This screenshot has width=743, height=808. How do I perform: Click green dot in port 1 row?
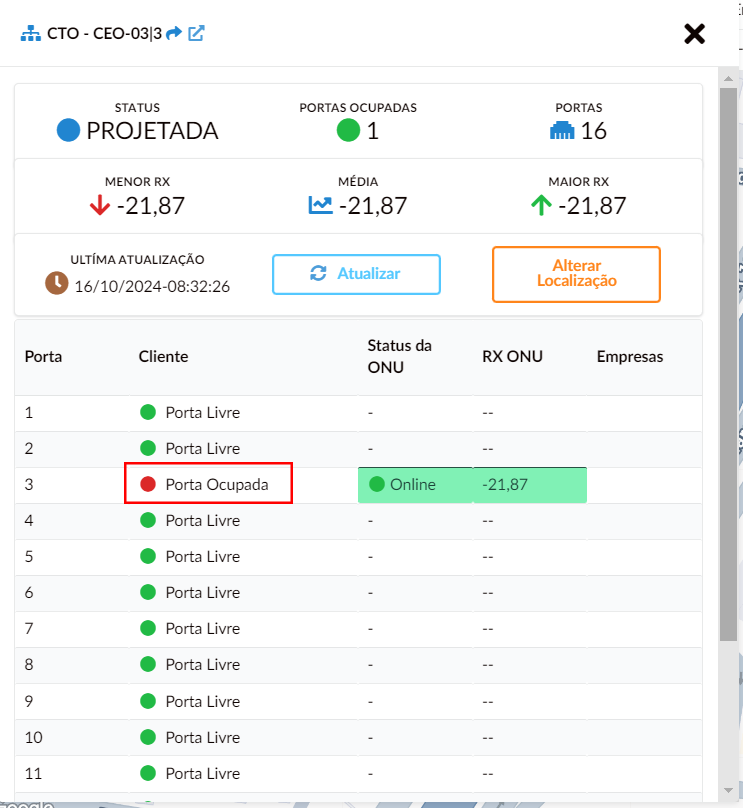pyautogui.click(x=148, y=412)
